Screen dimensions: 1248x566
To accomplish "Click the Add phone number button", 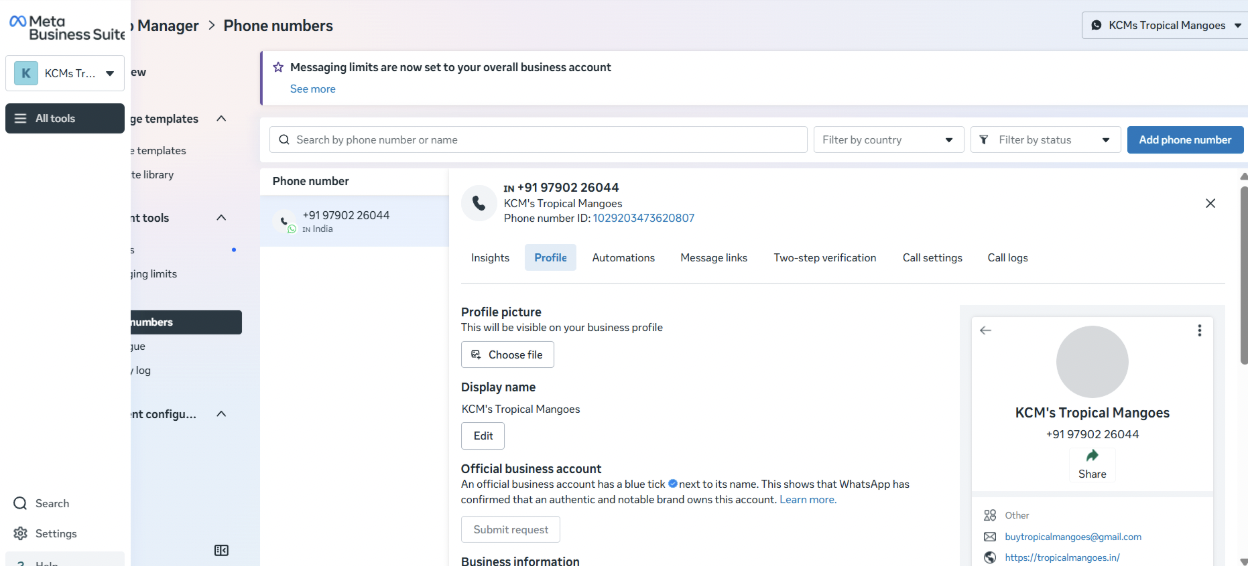I will [1185, 140].
